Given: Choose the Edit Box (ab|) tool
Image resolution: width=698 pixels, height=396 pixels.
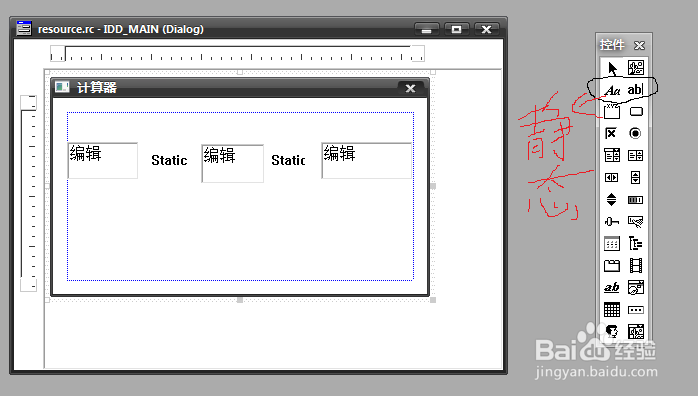Looking at the screenshot, I should point(636,90).
